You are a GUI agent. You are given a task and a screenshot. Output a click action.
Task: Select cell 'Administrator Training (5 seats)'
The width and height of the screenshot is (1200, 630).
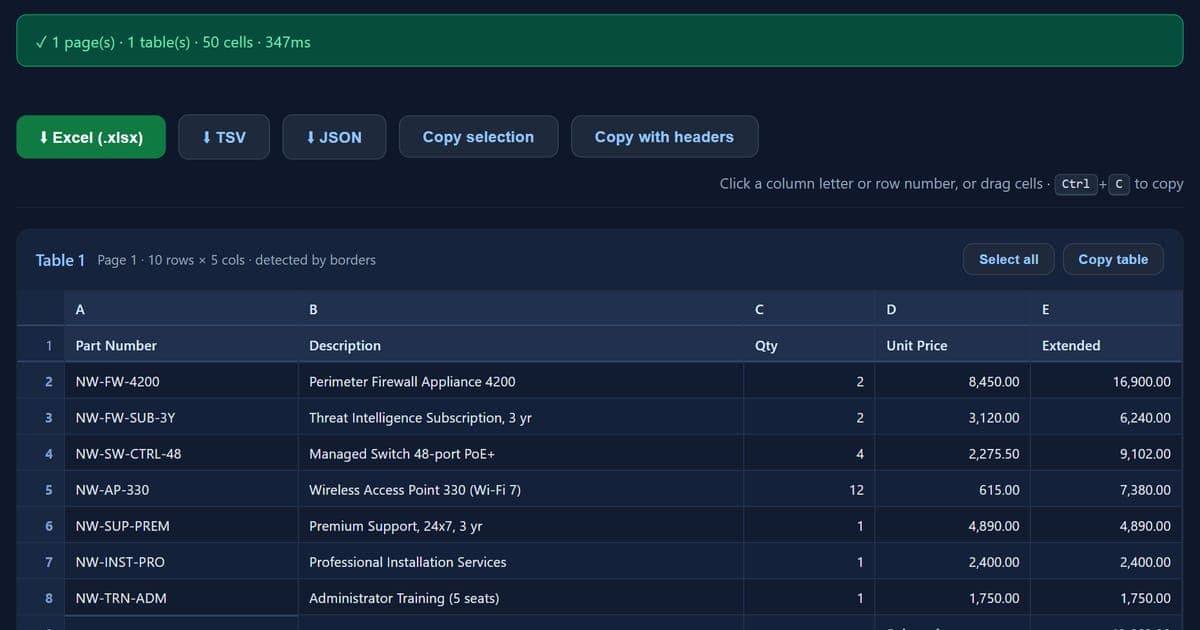pos(521,597)
